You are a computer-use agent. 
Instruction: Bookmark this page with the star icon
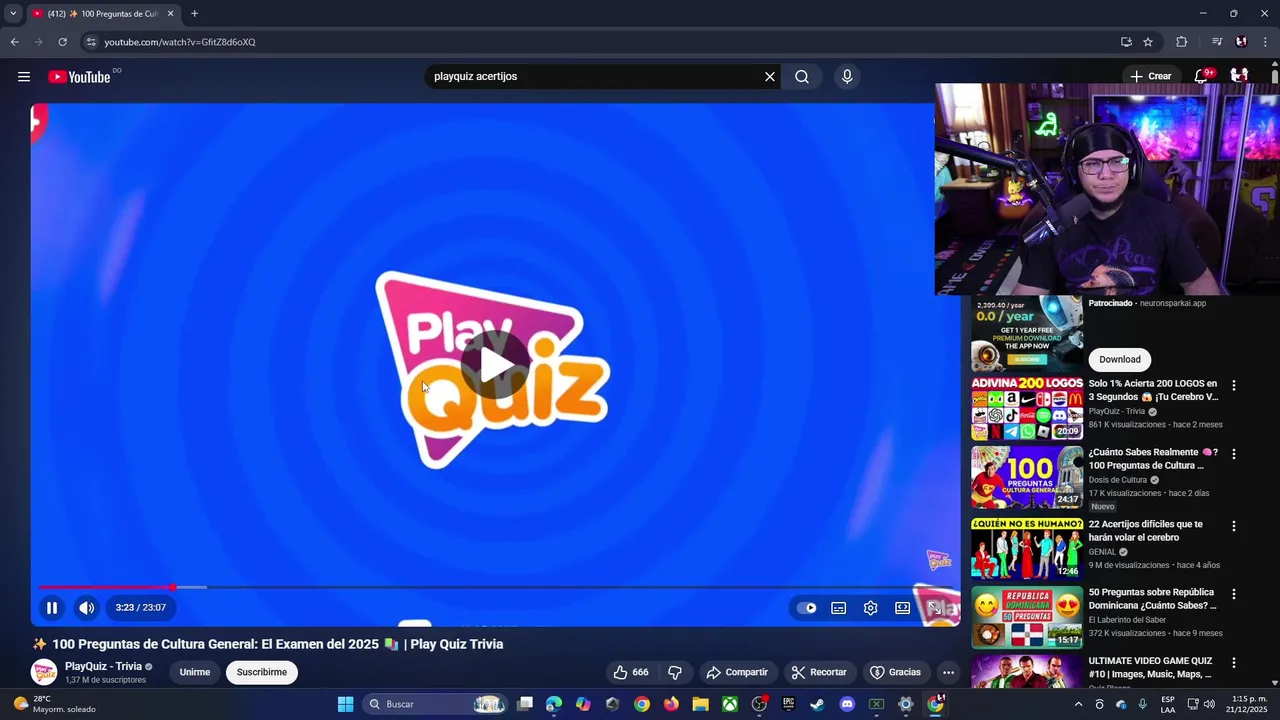1148,42
